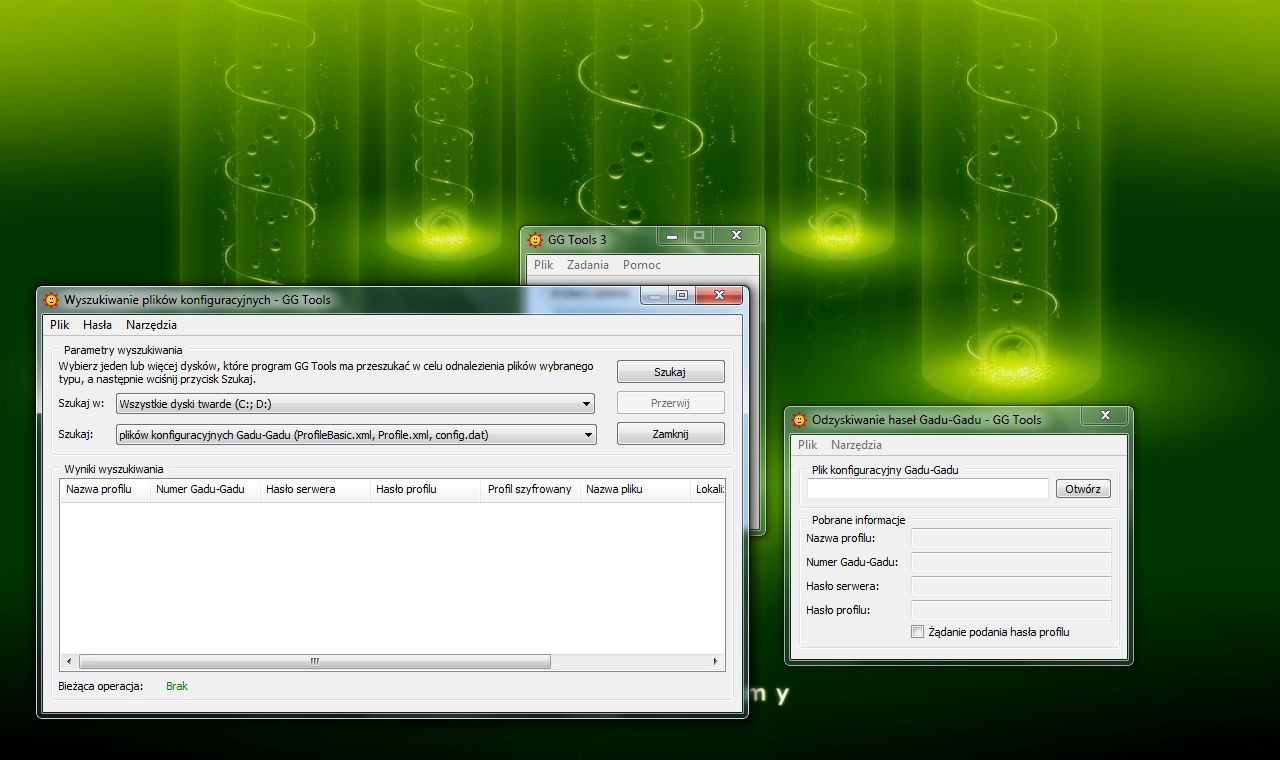Sort results by 'Nazwa pliku' column header

click(x=635, y=489)
